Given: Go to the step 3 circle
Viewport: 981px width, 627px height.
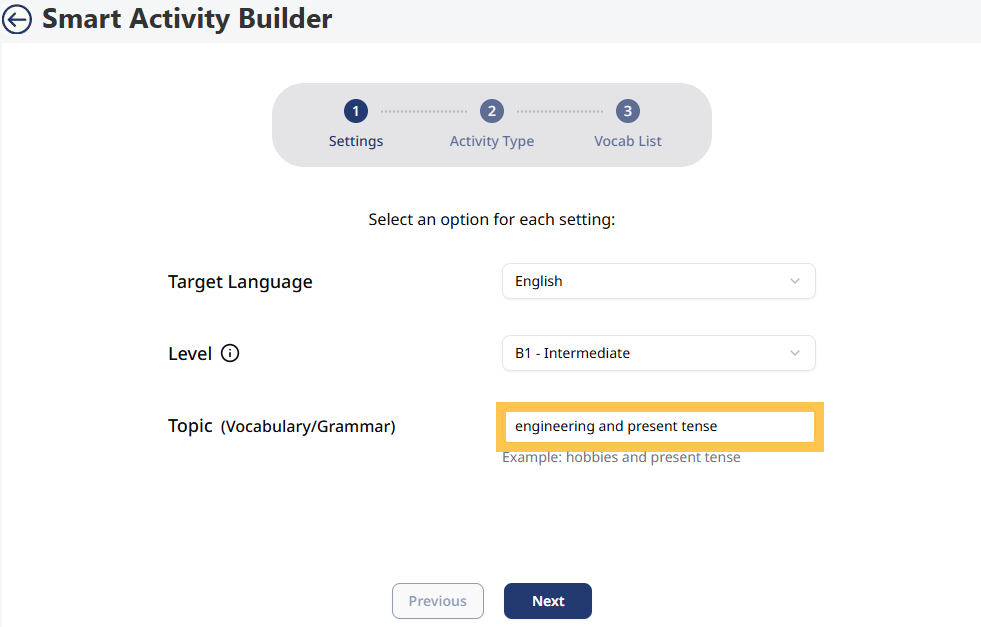Looking at the screenshot, I should click(627, 111).
